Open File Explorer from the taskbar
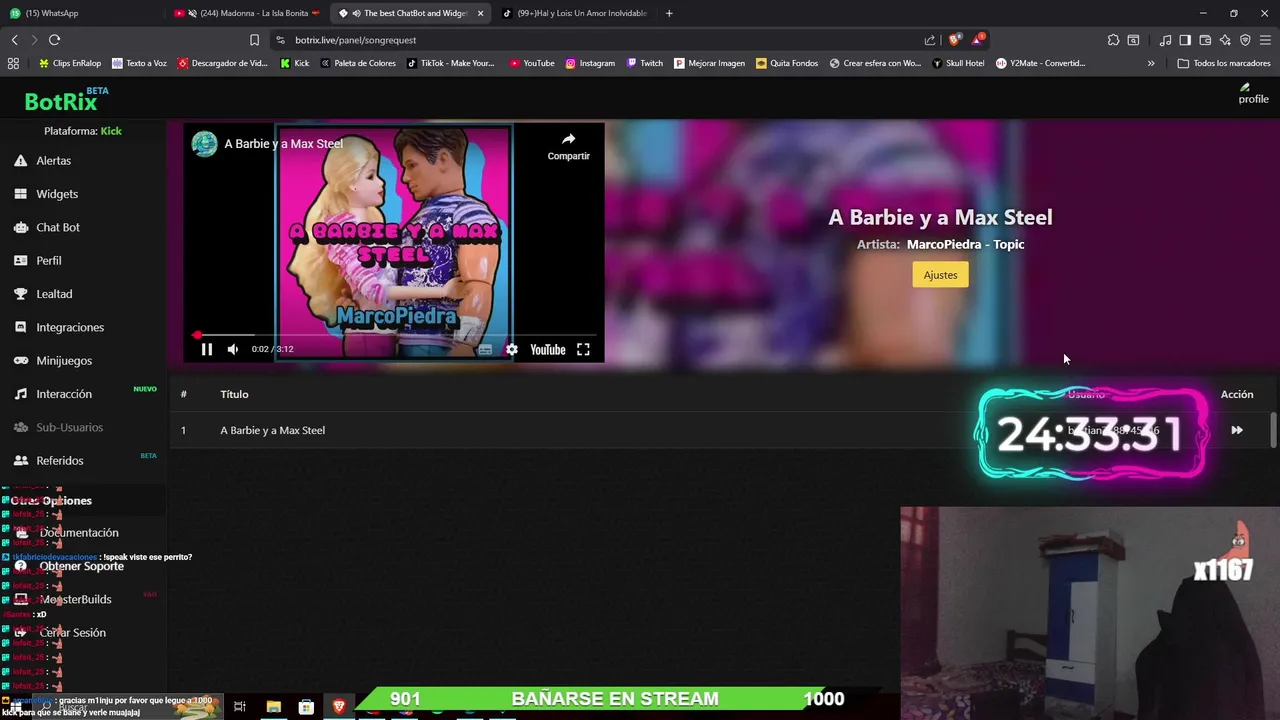Viewport: 1280px width, 720px height. click(x=273, y=707)
